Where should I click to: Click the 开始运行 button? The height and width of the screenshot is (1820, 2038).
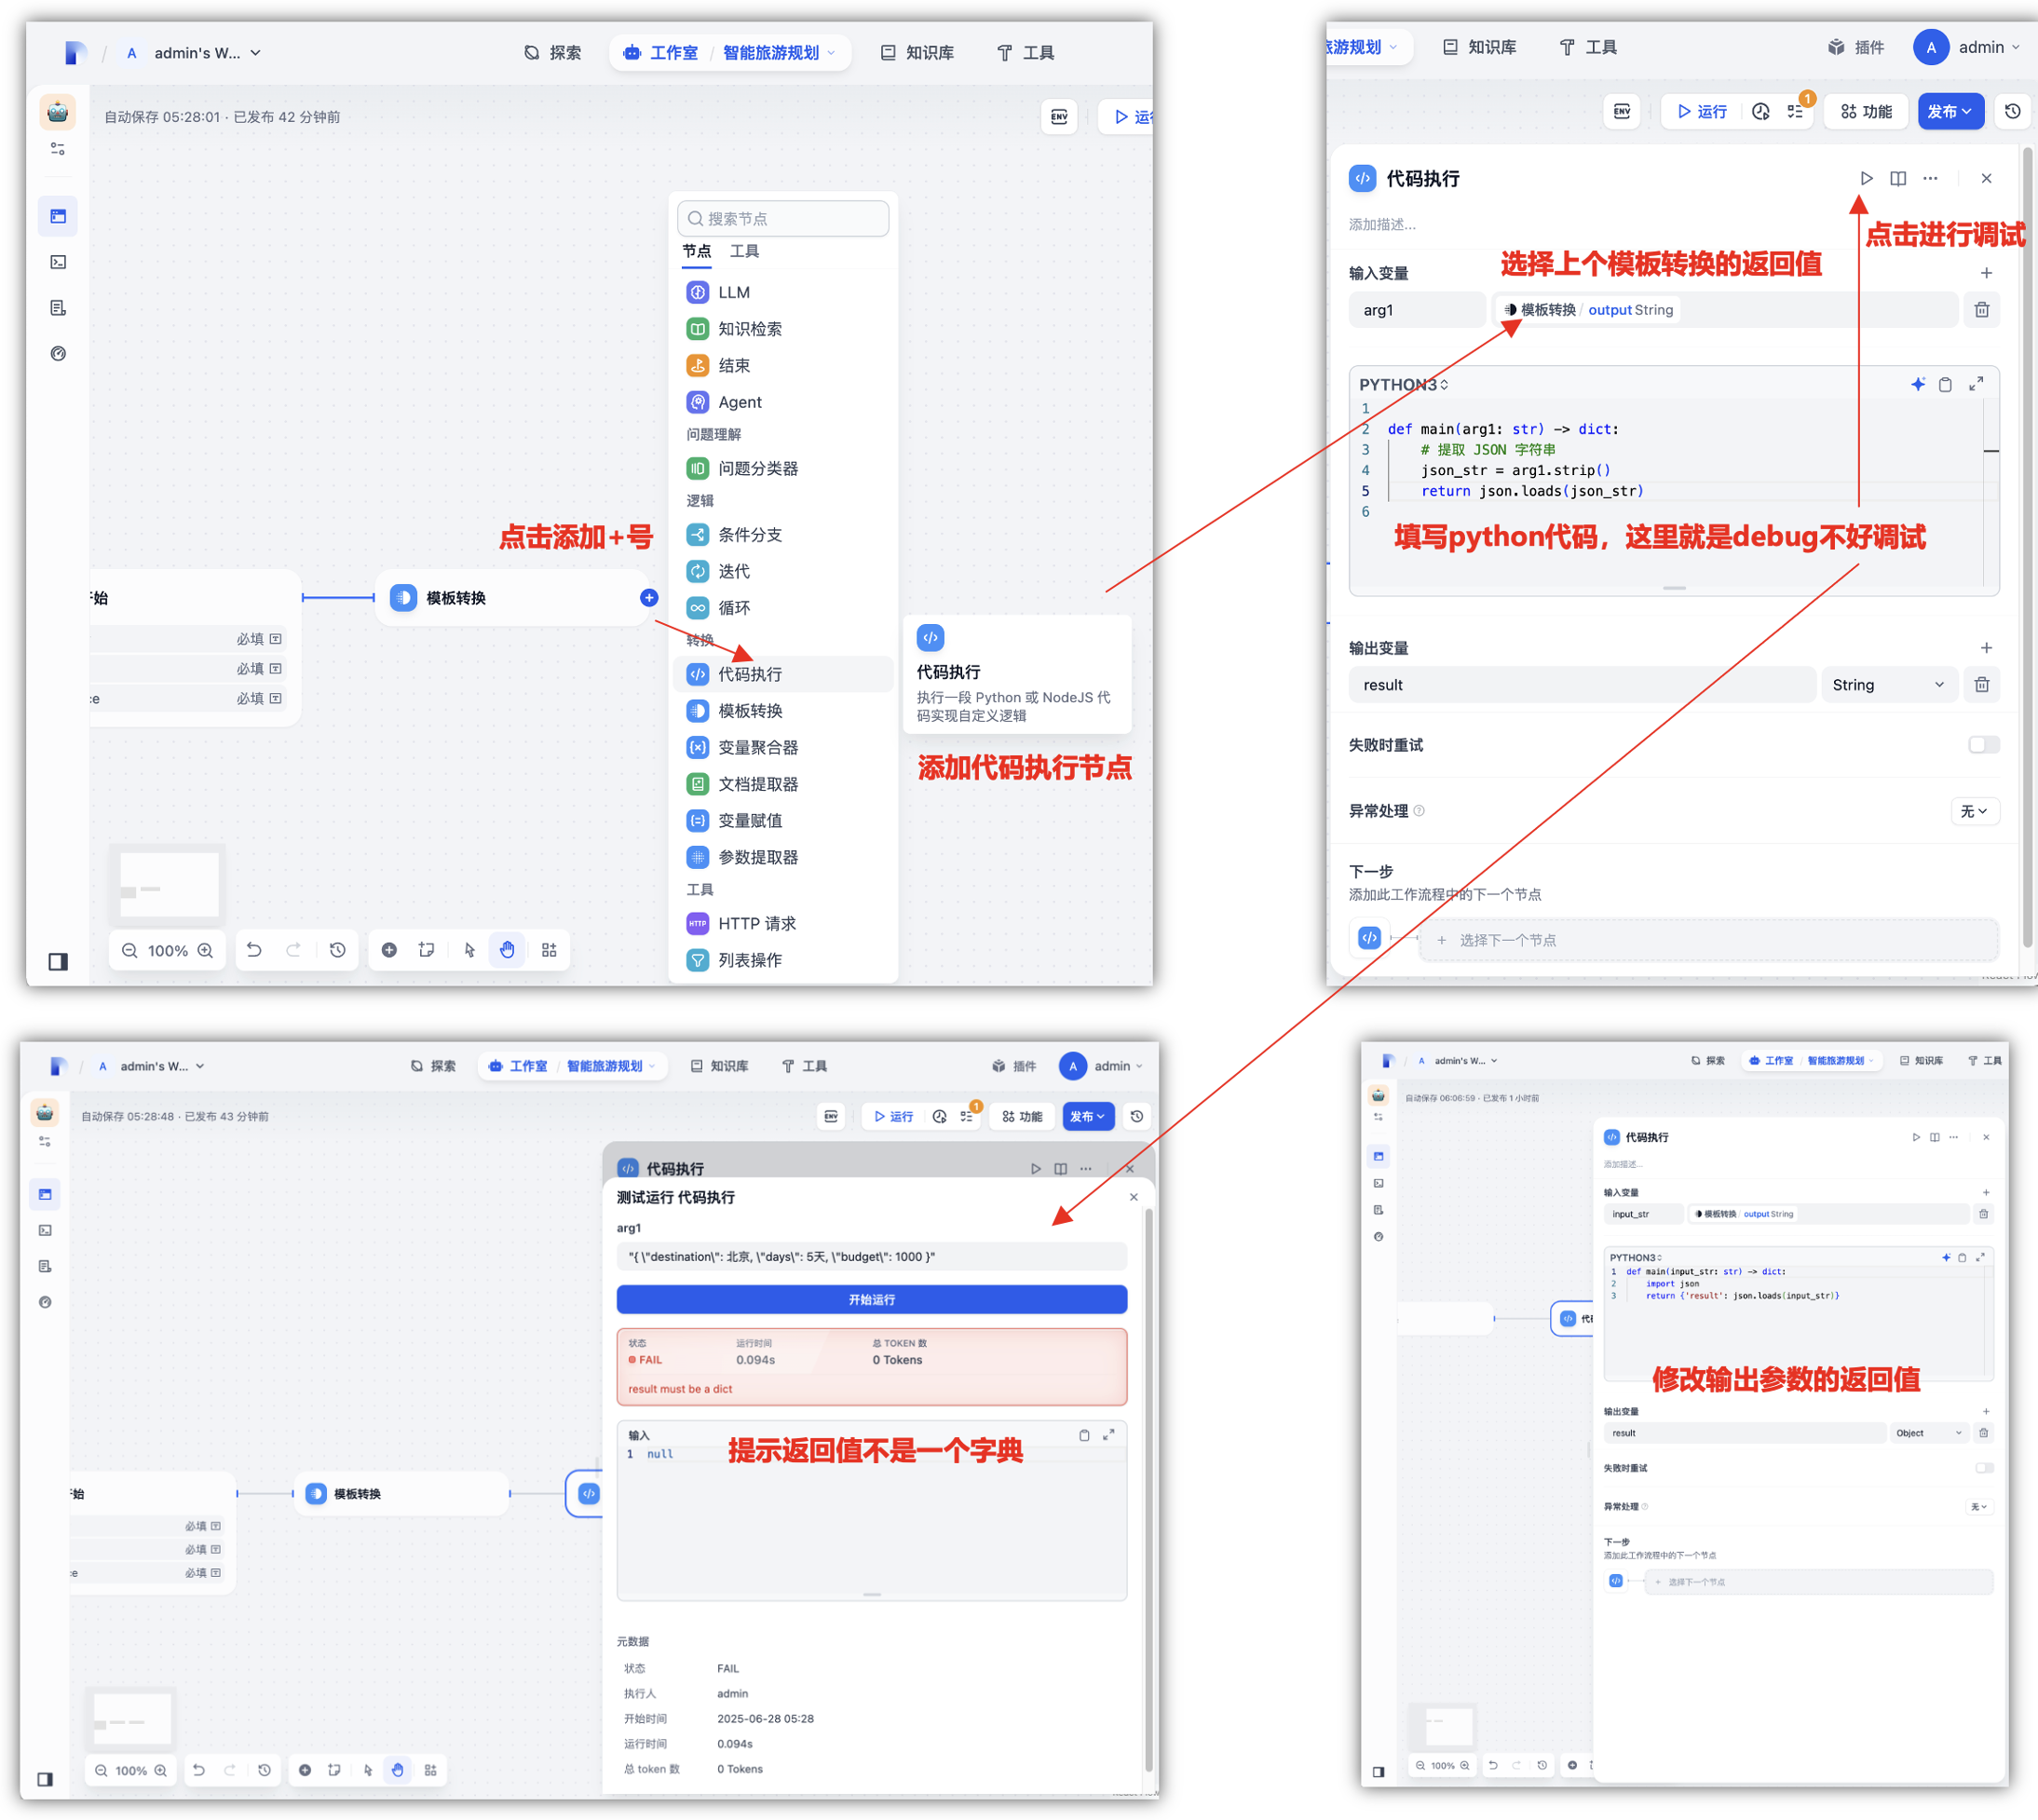click(x=871, y=1300)
